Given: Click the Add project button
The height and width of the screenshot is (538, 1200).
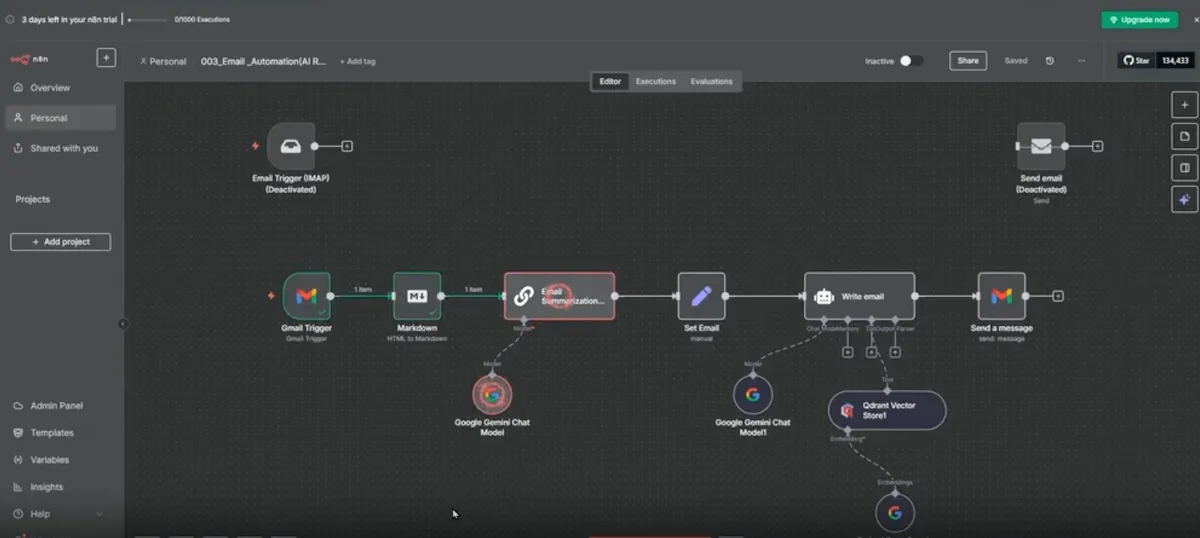Looking at the screenshot, I should point(61,242).
